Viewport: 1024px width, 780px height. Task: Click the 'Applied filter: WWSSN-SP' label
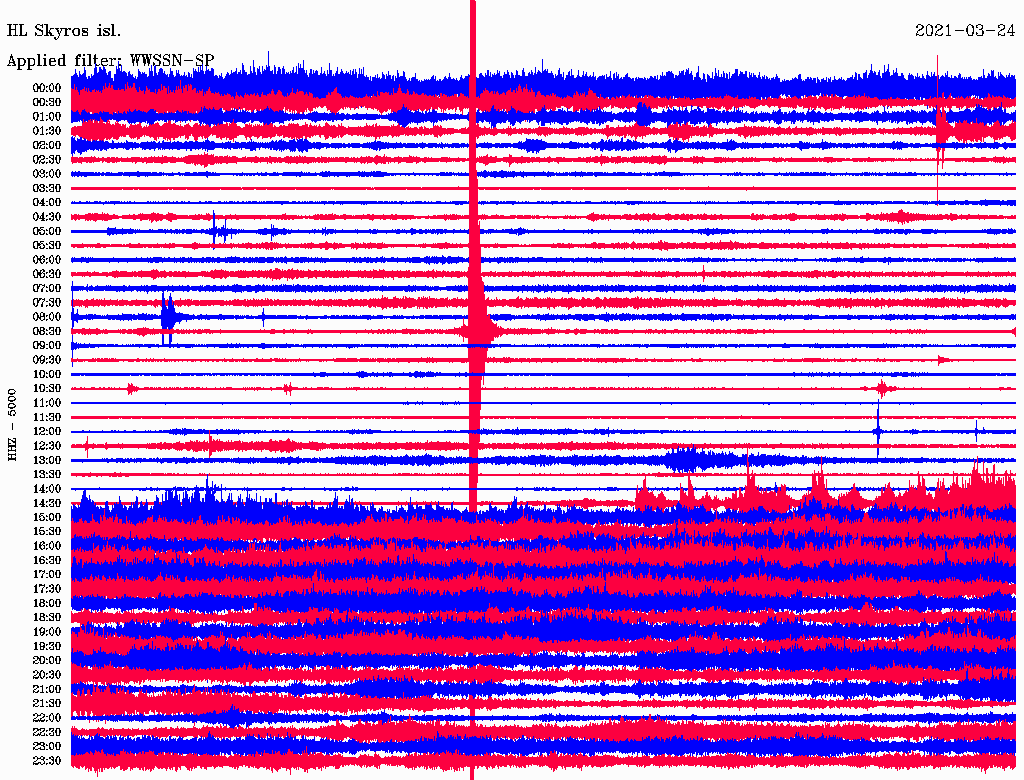(110, 61)
